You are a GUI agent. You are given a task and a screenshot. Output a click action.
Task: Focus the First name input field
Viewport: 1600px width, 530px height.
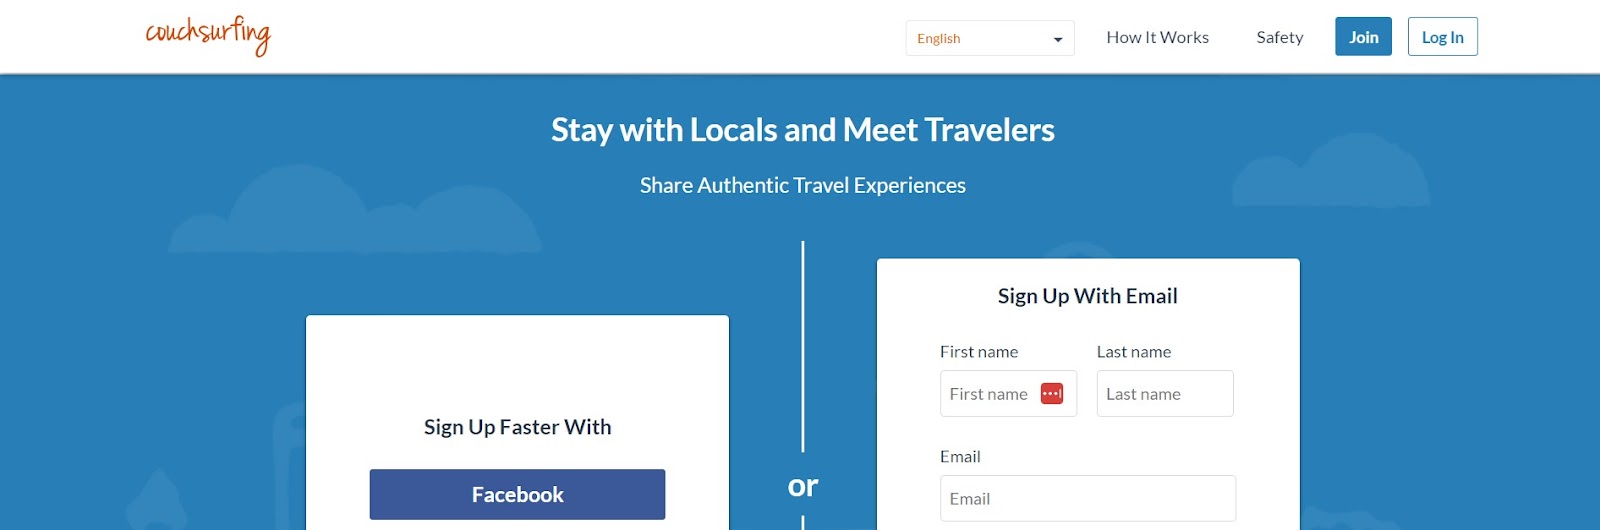[x=1008, y=394]
